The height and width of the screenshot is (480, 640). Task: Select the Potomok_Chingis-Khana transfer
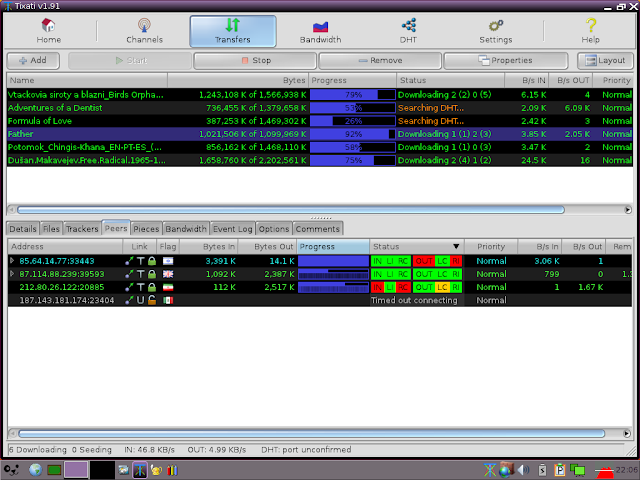pos(320,147)
